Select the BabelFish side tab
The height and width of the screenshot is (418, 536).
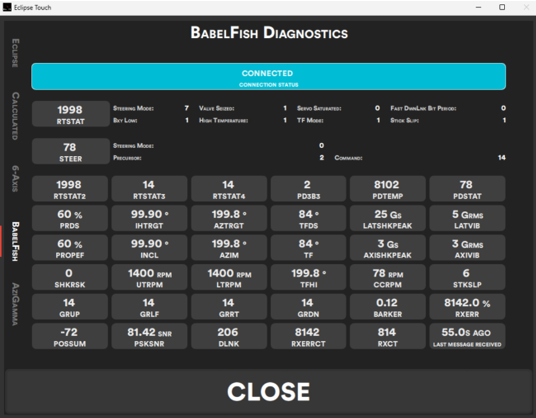15,241
